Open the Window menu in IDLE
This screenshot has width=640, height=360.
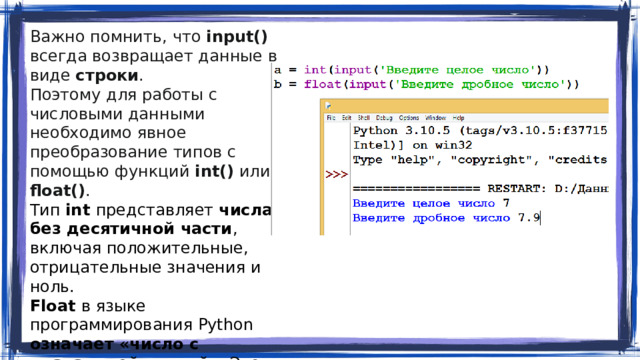436,118
